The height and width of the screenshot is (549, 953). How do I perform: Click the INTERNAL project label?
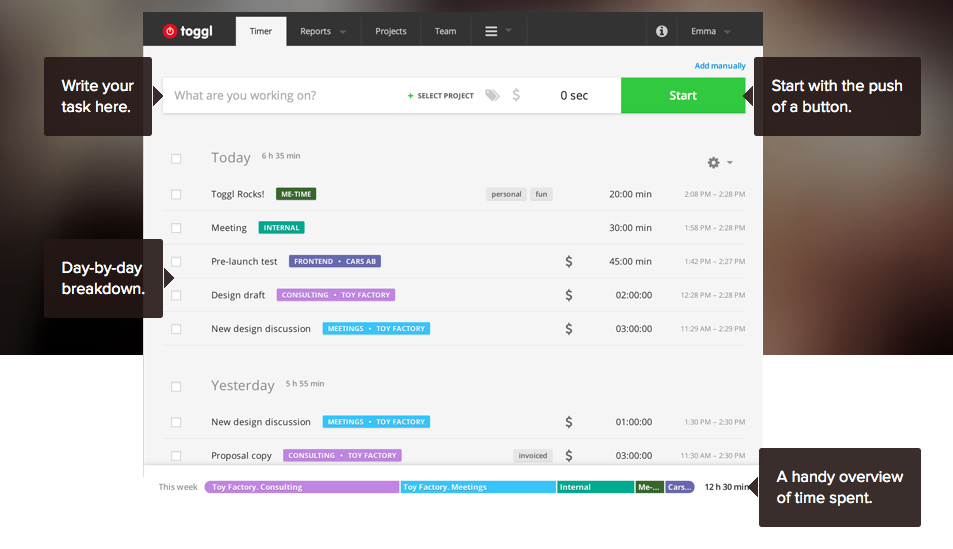(281, 227)
